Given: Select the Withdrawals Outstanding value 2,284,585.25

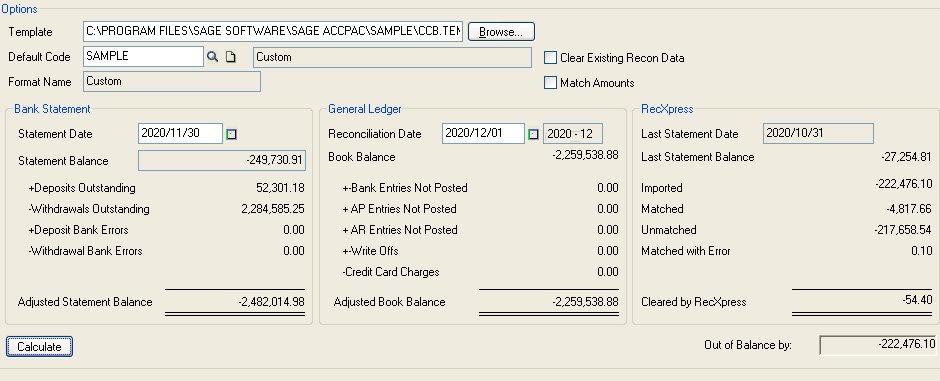Looking at the screenshot, I should click(272, 209).
